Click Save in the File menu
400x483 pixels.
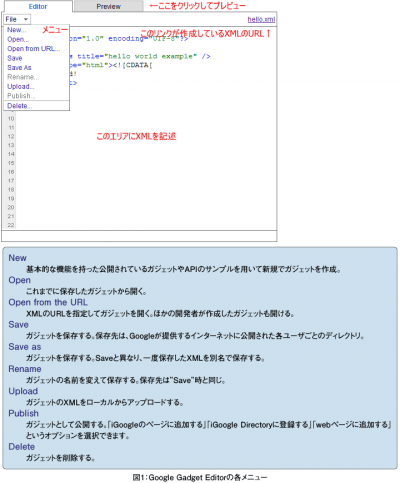click(x=15, y=58)
